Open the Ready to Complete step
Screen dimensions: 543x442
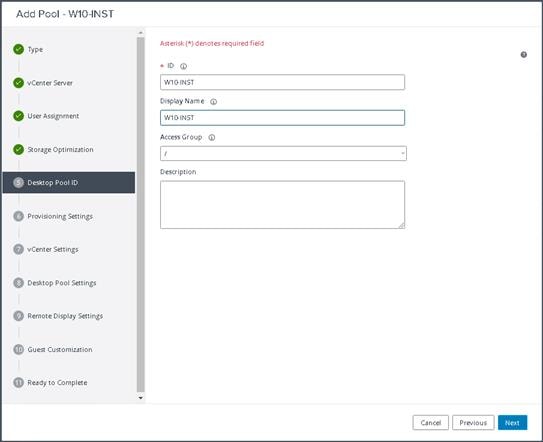coord(57,382)
